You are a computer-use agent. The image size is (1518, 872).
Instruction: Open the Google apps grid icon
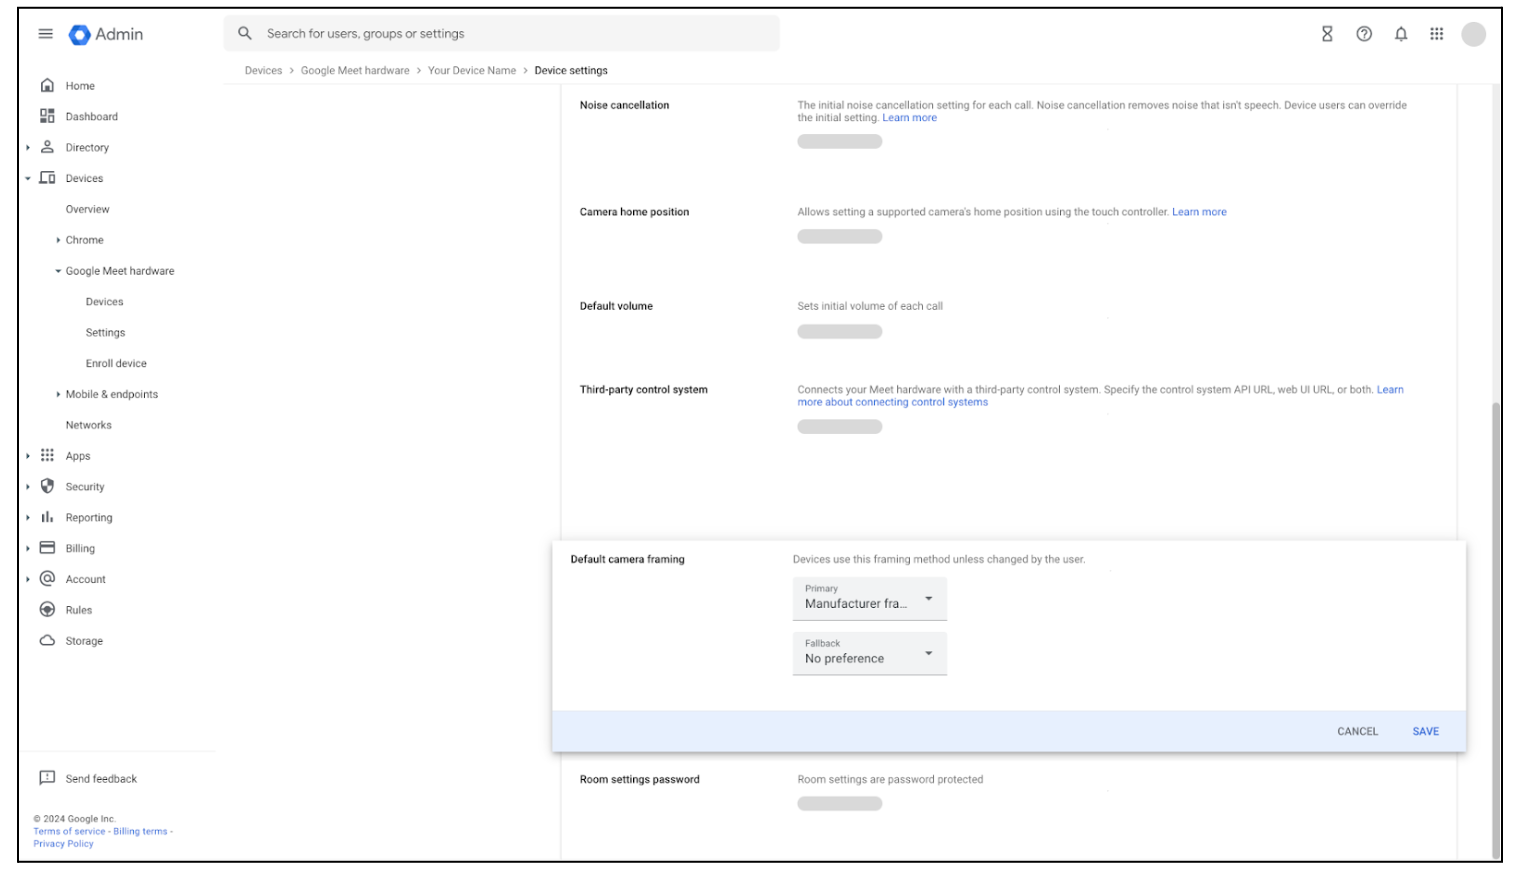pyautogui.click(x=1437, y=34)
